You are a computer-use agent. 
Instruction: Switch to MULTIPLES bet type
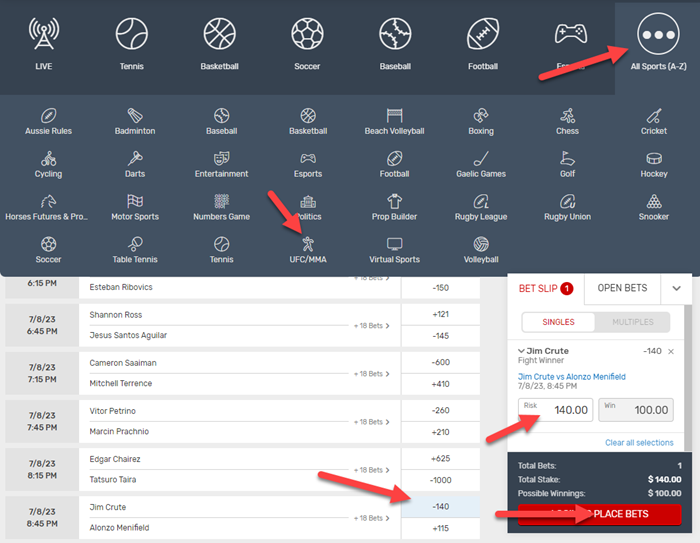click(631, 322)
